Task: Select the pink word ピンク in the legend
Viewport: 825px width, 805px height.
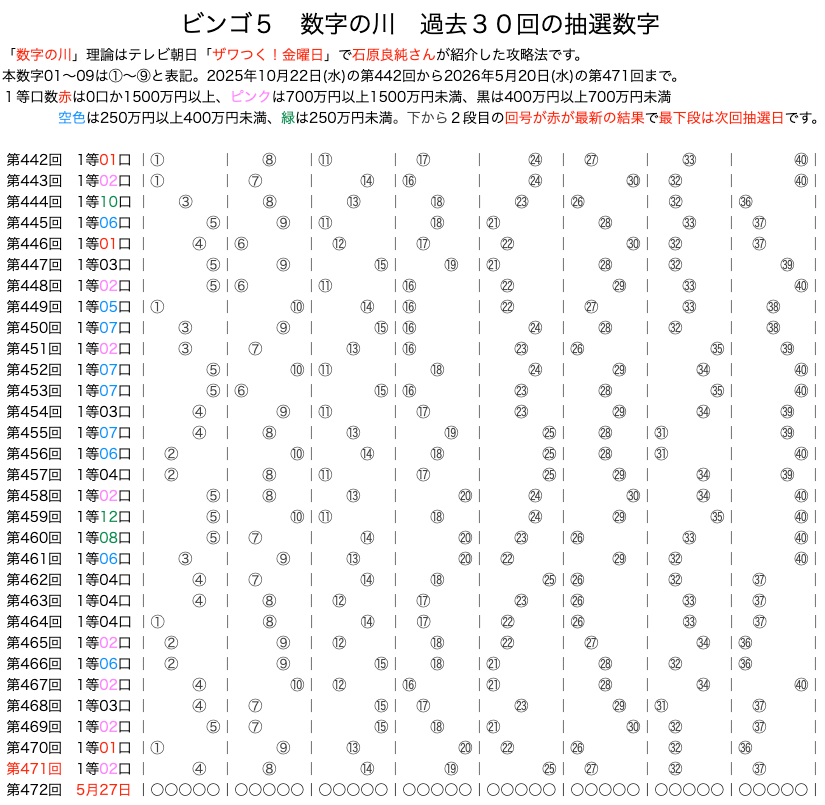Action: (250, 97)
